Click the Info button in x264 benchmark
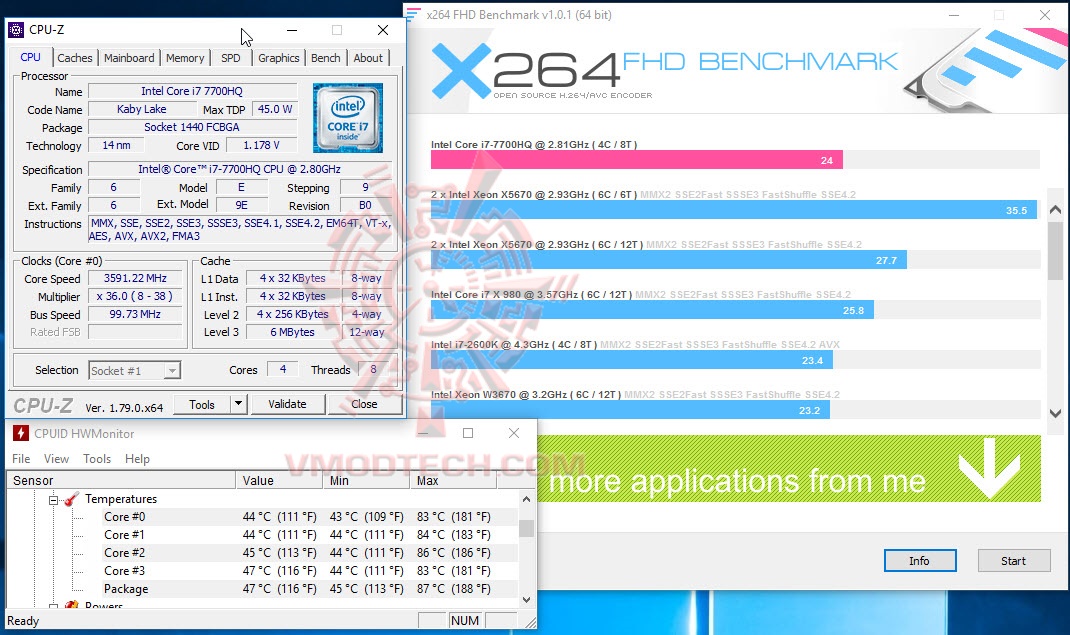1070x635 pixels. 919,561
